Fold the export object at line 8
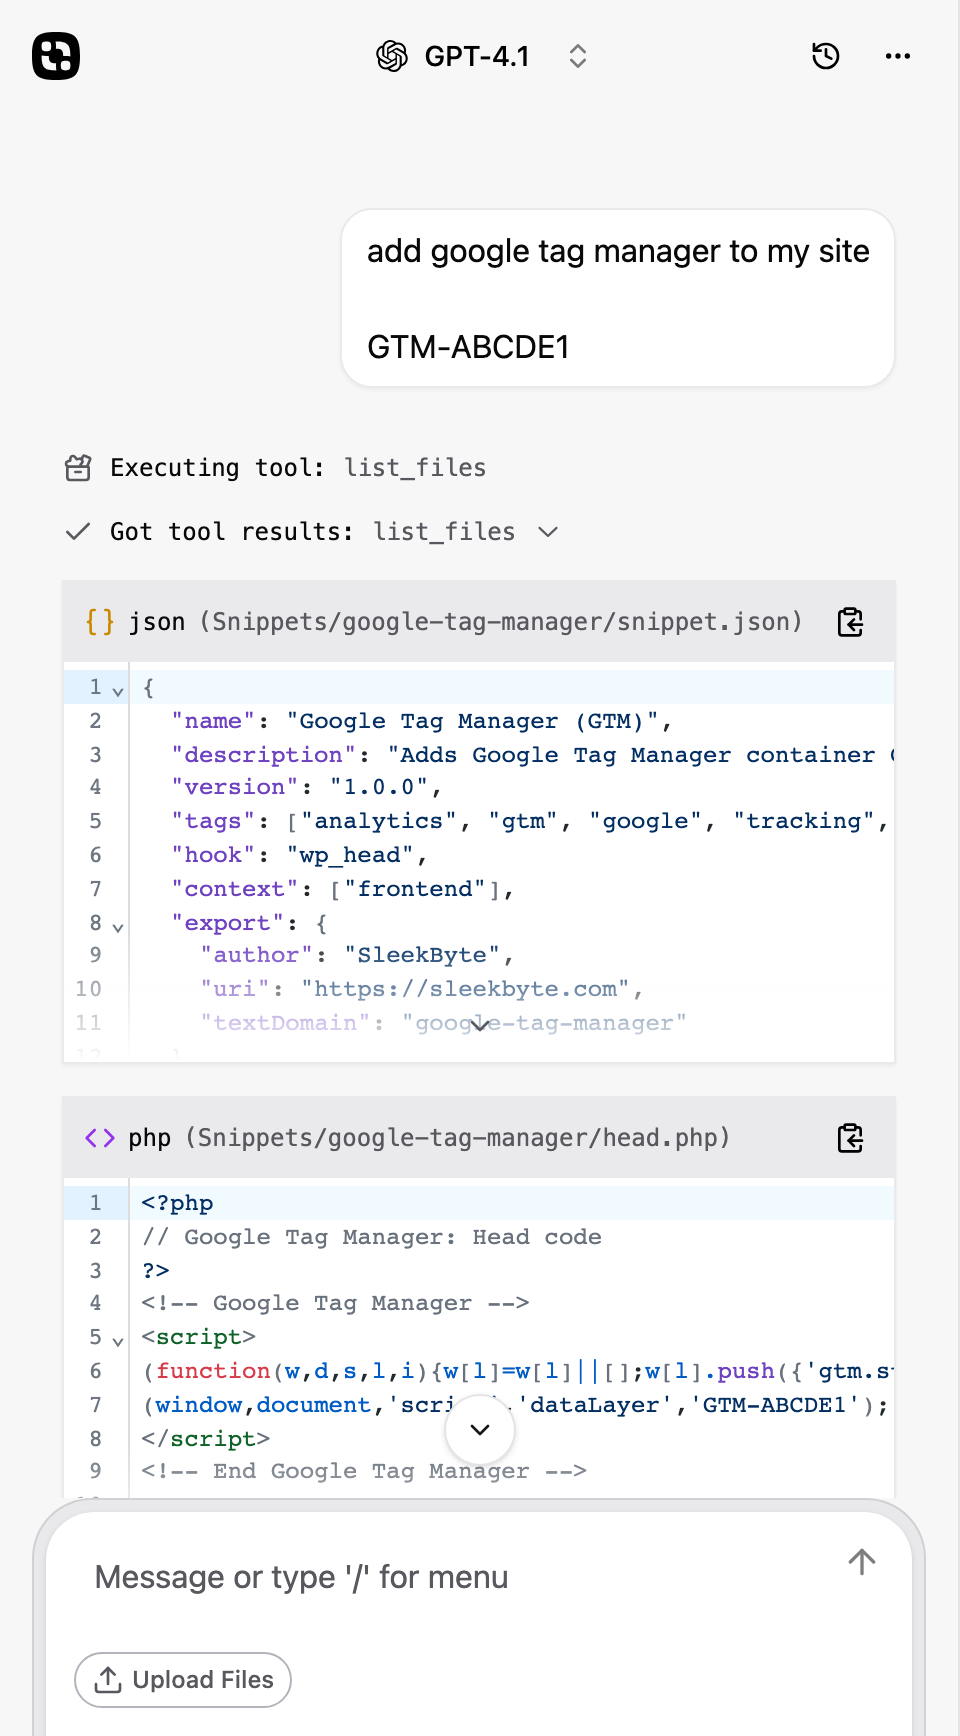 [118, 927]
